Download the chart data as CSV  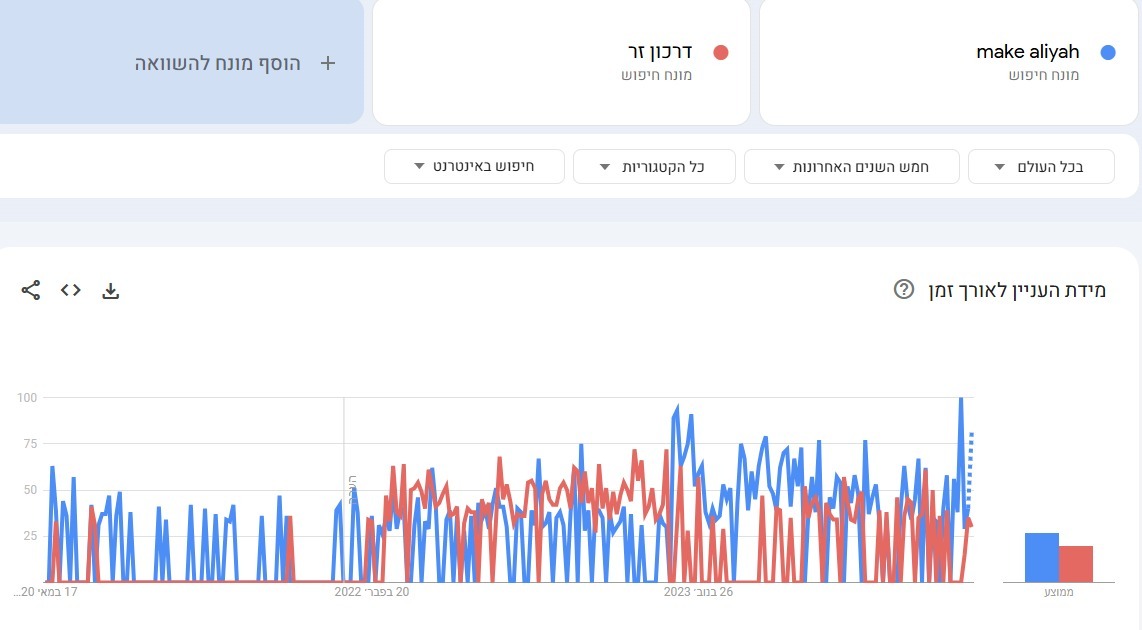110,291
